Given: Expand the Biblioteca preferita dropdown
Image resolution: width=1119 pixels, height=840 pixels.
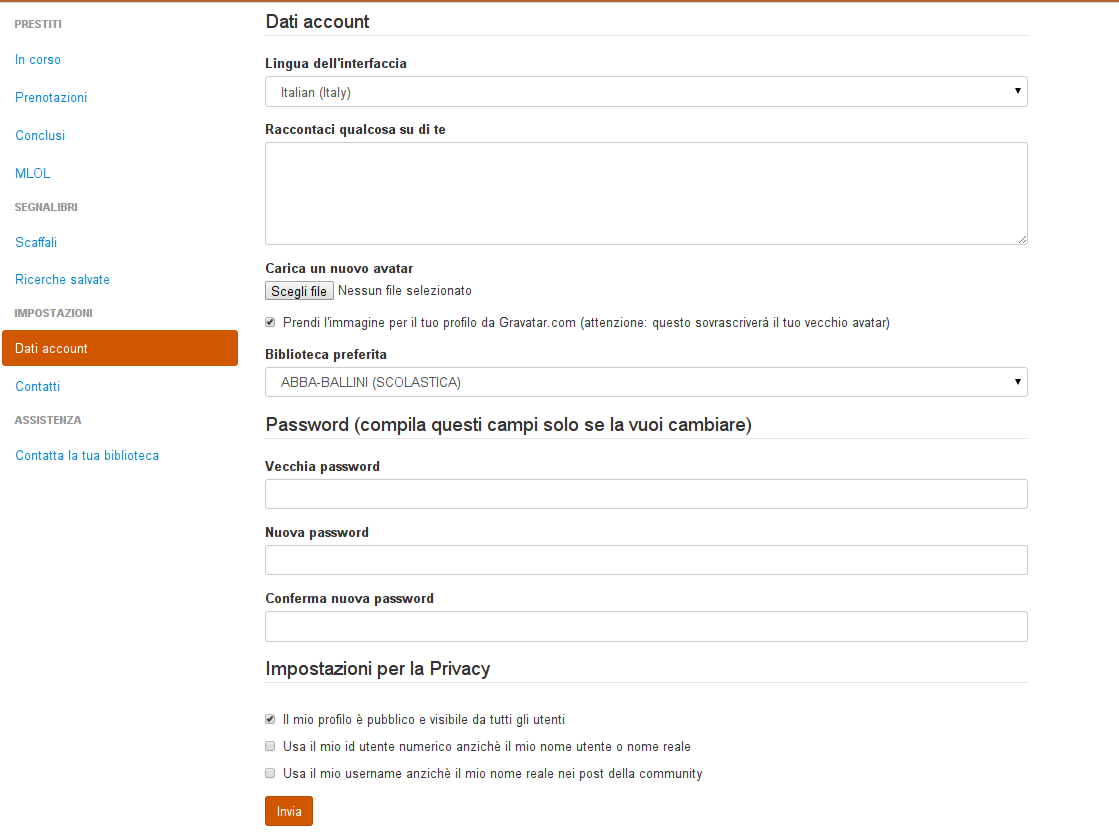Looking at the screenshot, I should coord(646,382).
